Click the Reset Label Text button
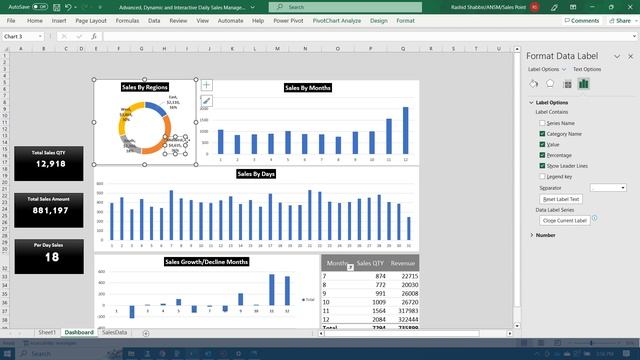Image resolution: width=640 pixels, height=360 pixels. [x=561, y=199]
